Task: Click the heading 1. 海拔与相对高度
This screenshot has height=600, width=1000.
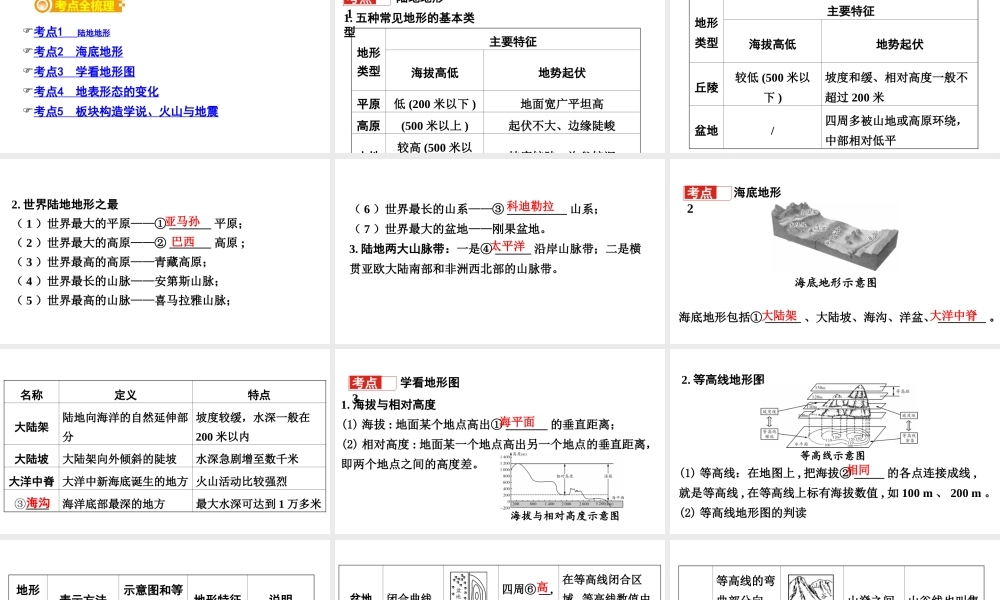Action: click(388, 404)
